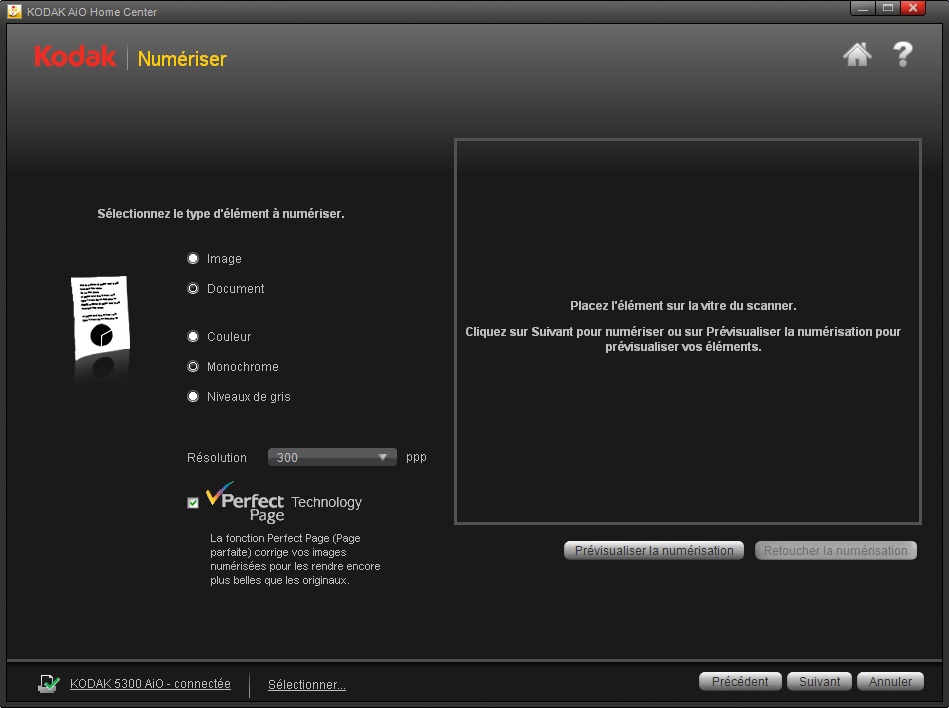Viewport: 949px width, 708px height.
Task: Open the Résolution dropdown
Action: 332,457
